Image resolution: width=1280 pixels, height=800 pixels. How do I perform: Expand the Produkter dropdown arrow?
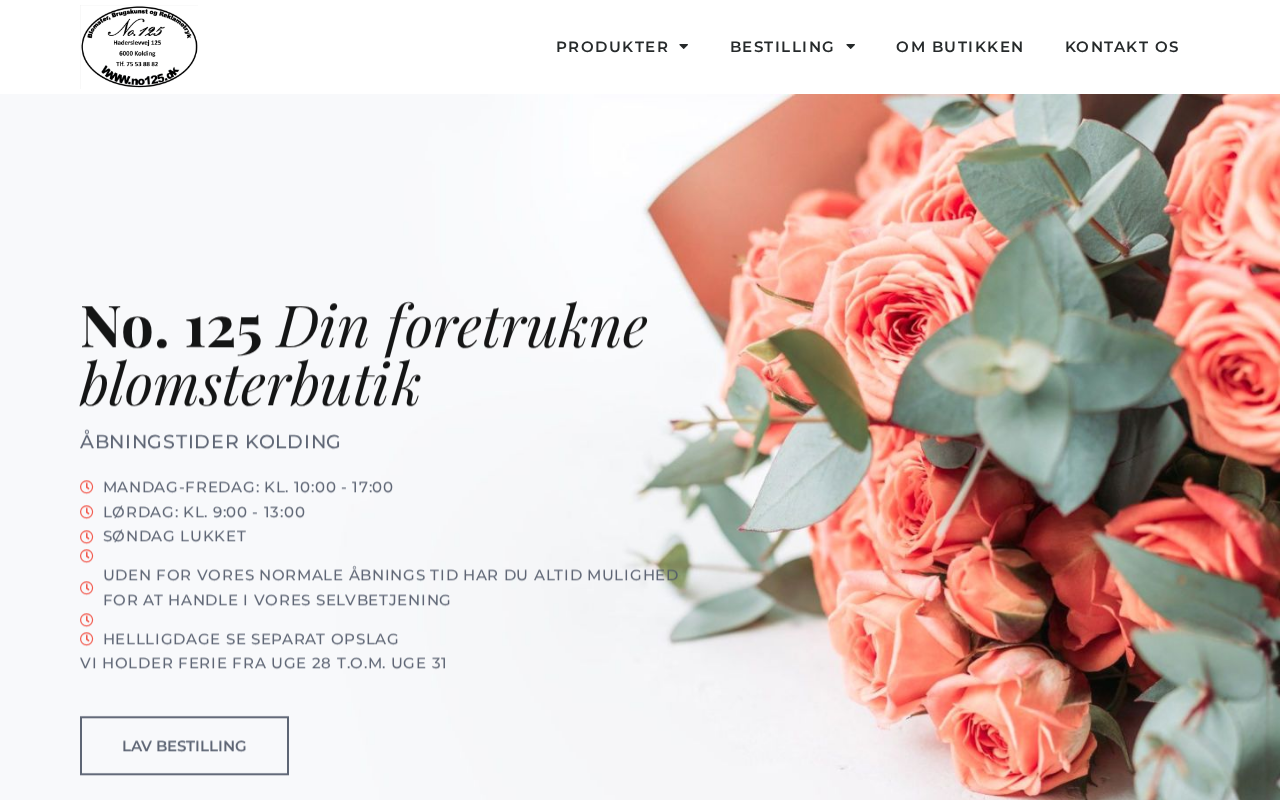click(684, 47)
